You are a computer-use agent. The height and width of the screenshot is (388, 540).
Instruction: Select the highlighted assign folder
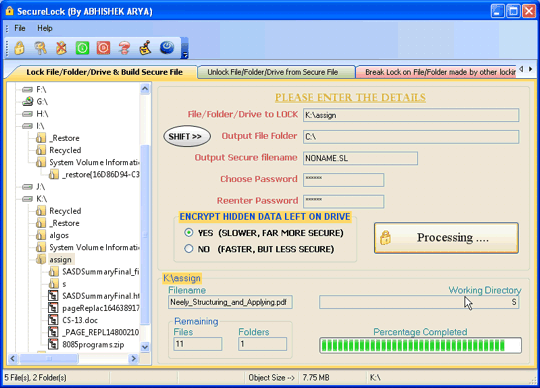[60, 260]
